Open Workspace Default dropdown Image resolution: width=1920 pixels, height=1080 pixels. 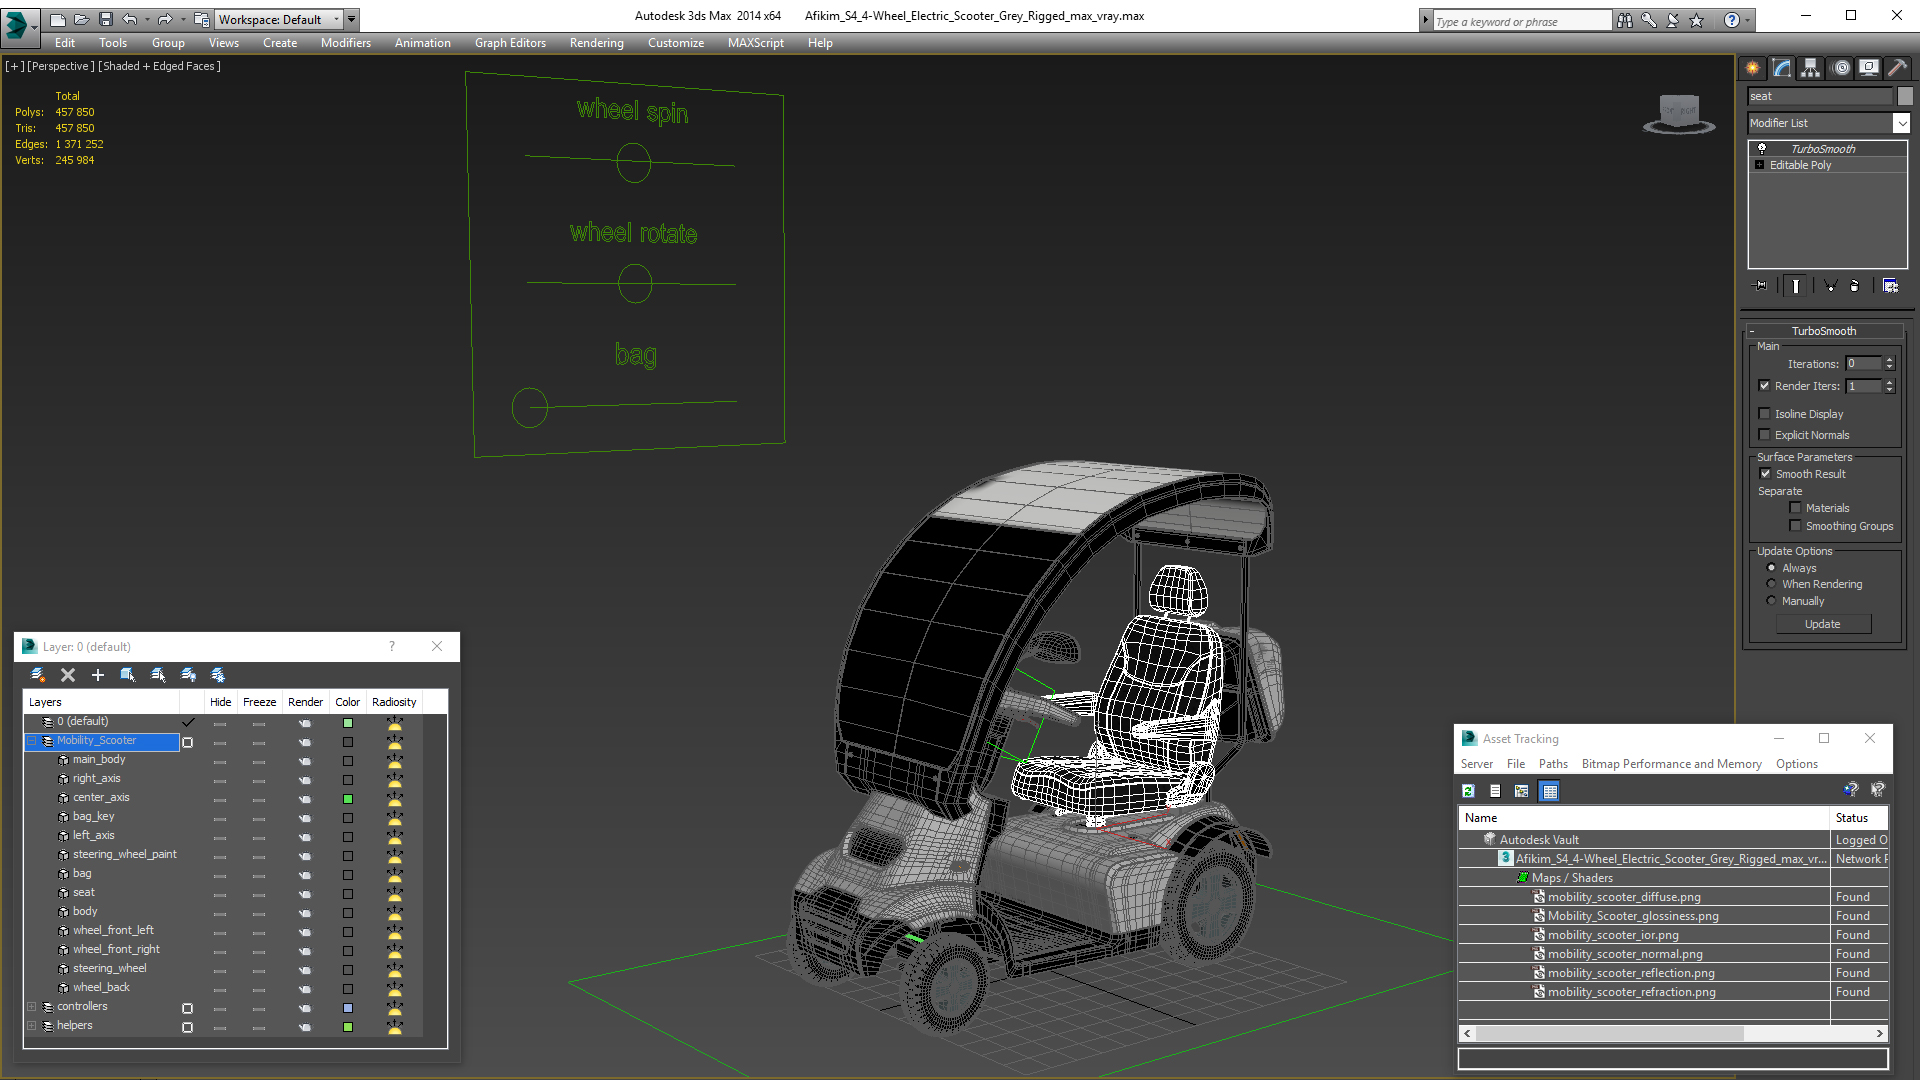[279, 19]
